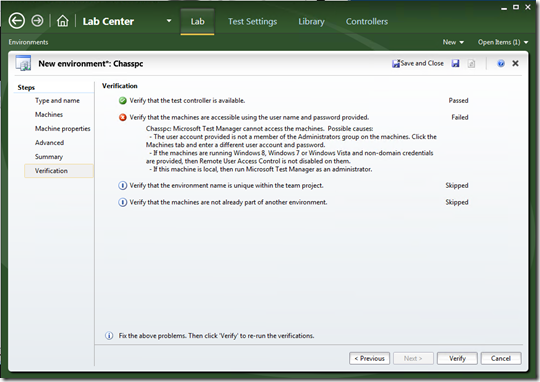The height and width of the screenshot is (382, 540).
Task: Click Skipped status for environment name check
Action: 457,186
